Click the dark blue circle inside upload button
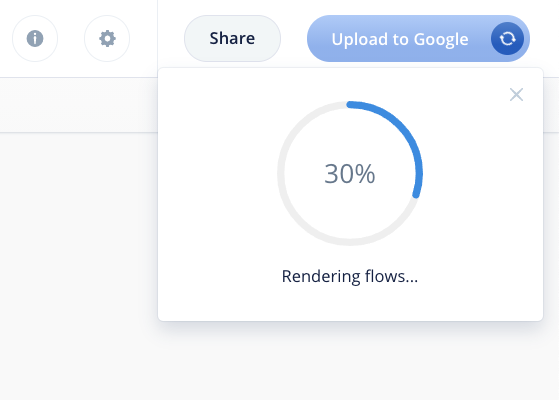The image size is (559, 400). coord(507,39)
